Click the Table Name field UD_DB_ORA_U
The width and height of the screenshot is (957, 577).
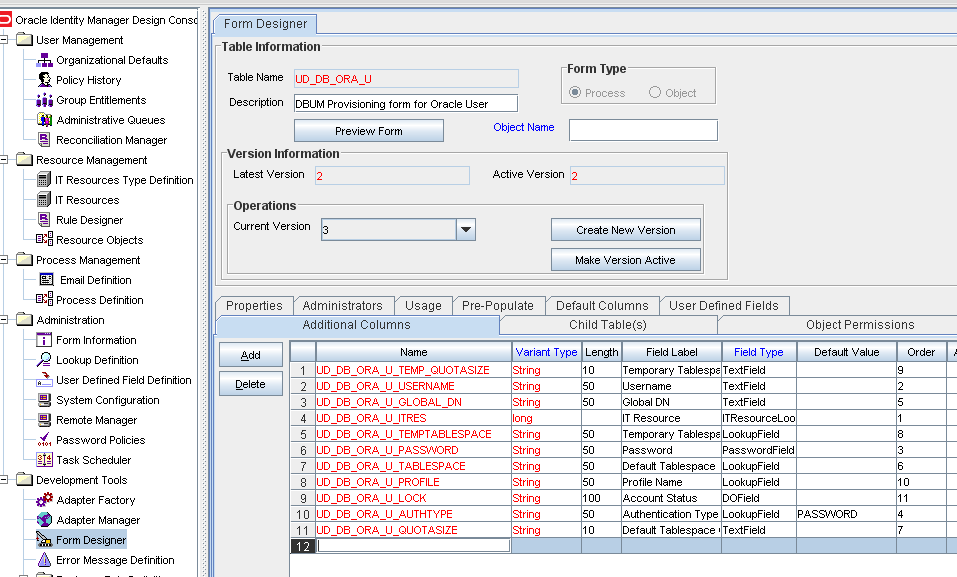click(406, 79)
